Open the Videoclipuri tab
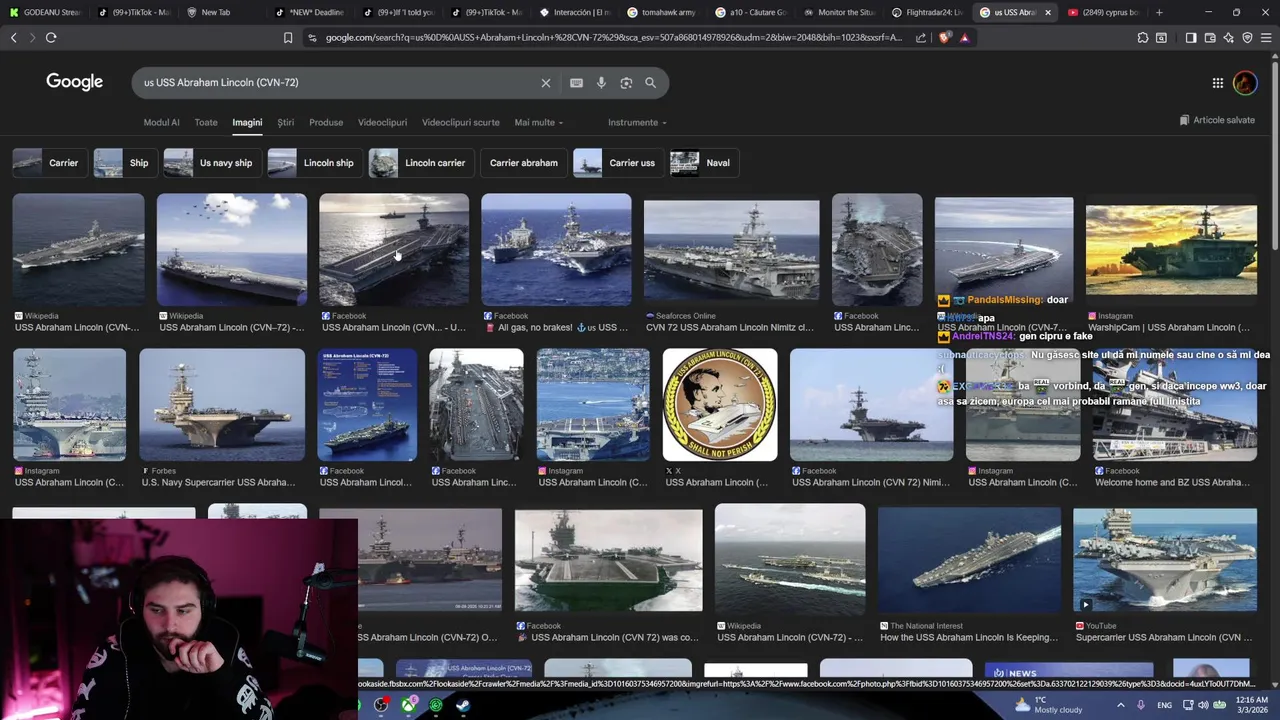 [x=382, y=123]
